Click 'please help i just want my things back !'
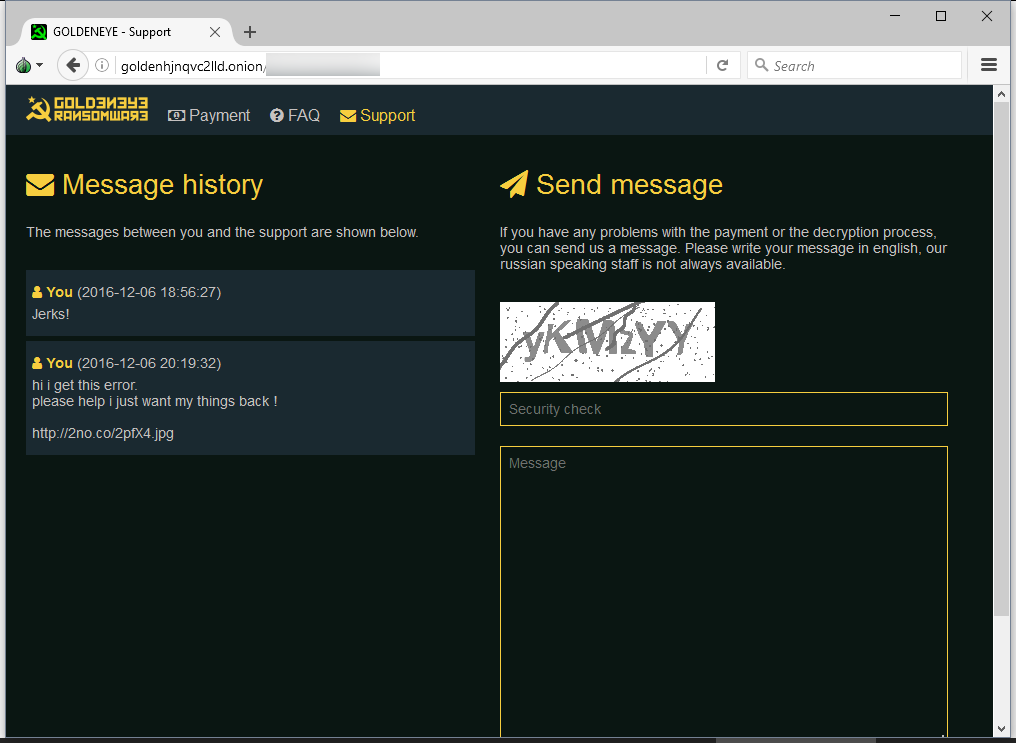Image resolution: width=1016 pixels, height=743 pixels. (x=155, y=402)
